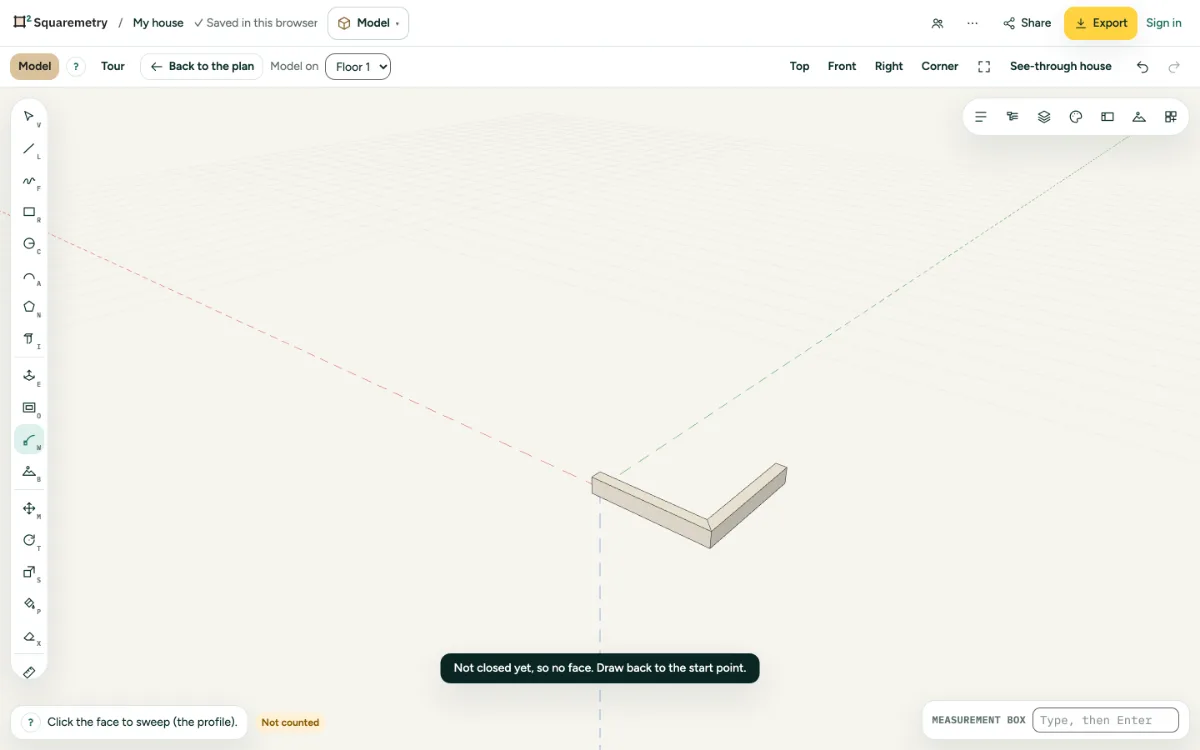
Task: Activate the ruler measure tool
Action: tap(29, 672)
